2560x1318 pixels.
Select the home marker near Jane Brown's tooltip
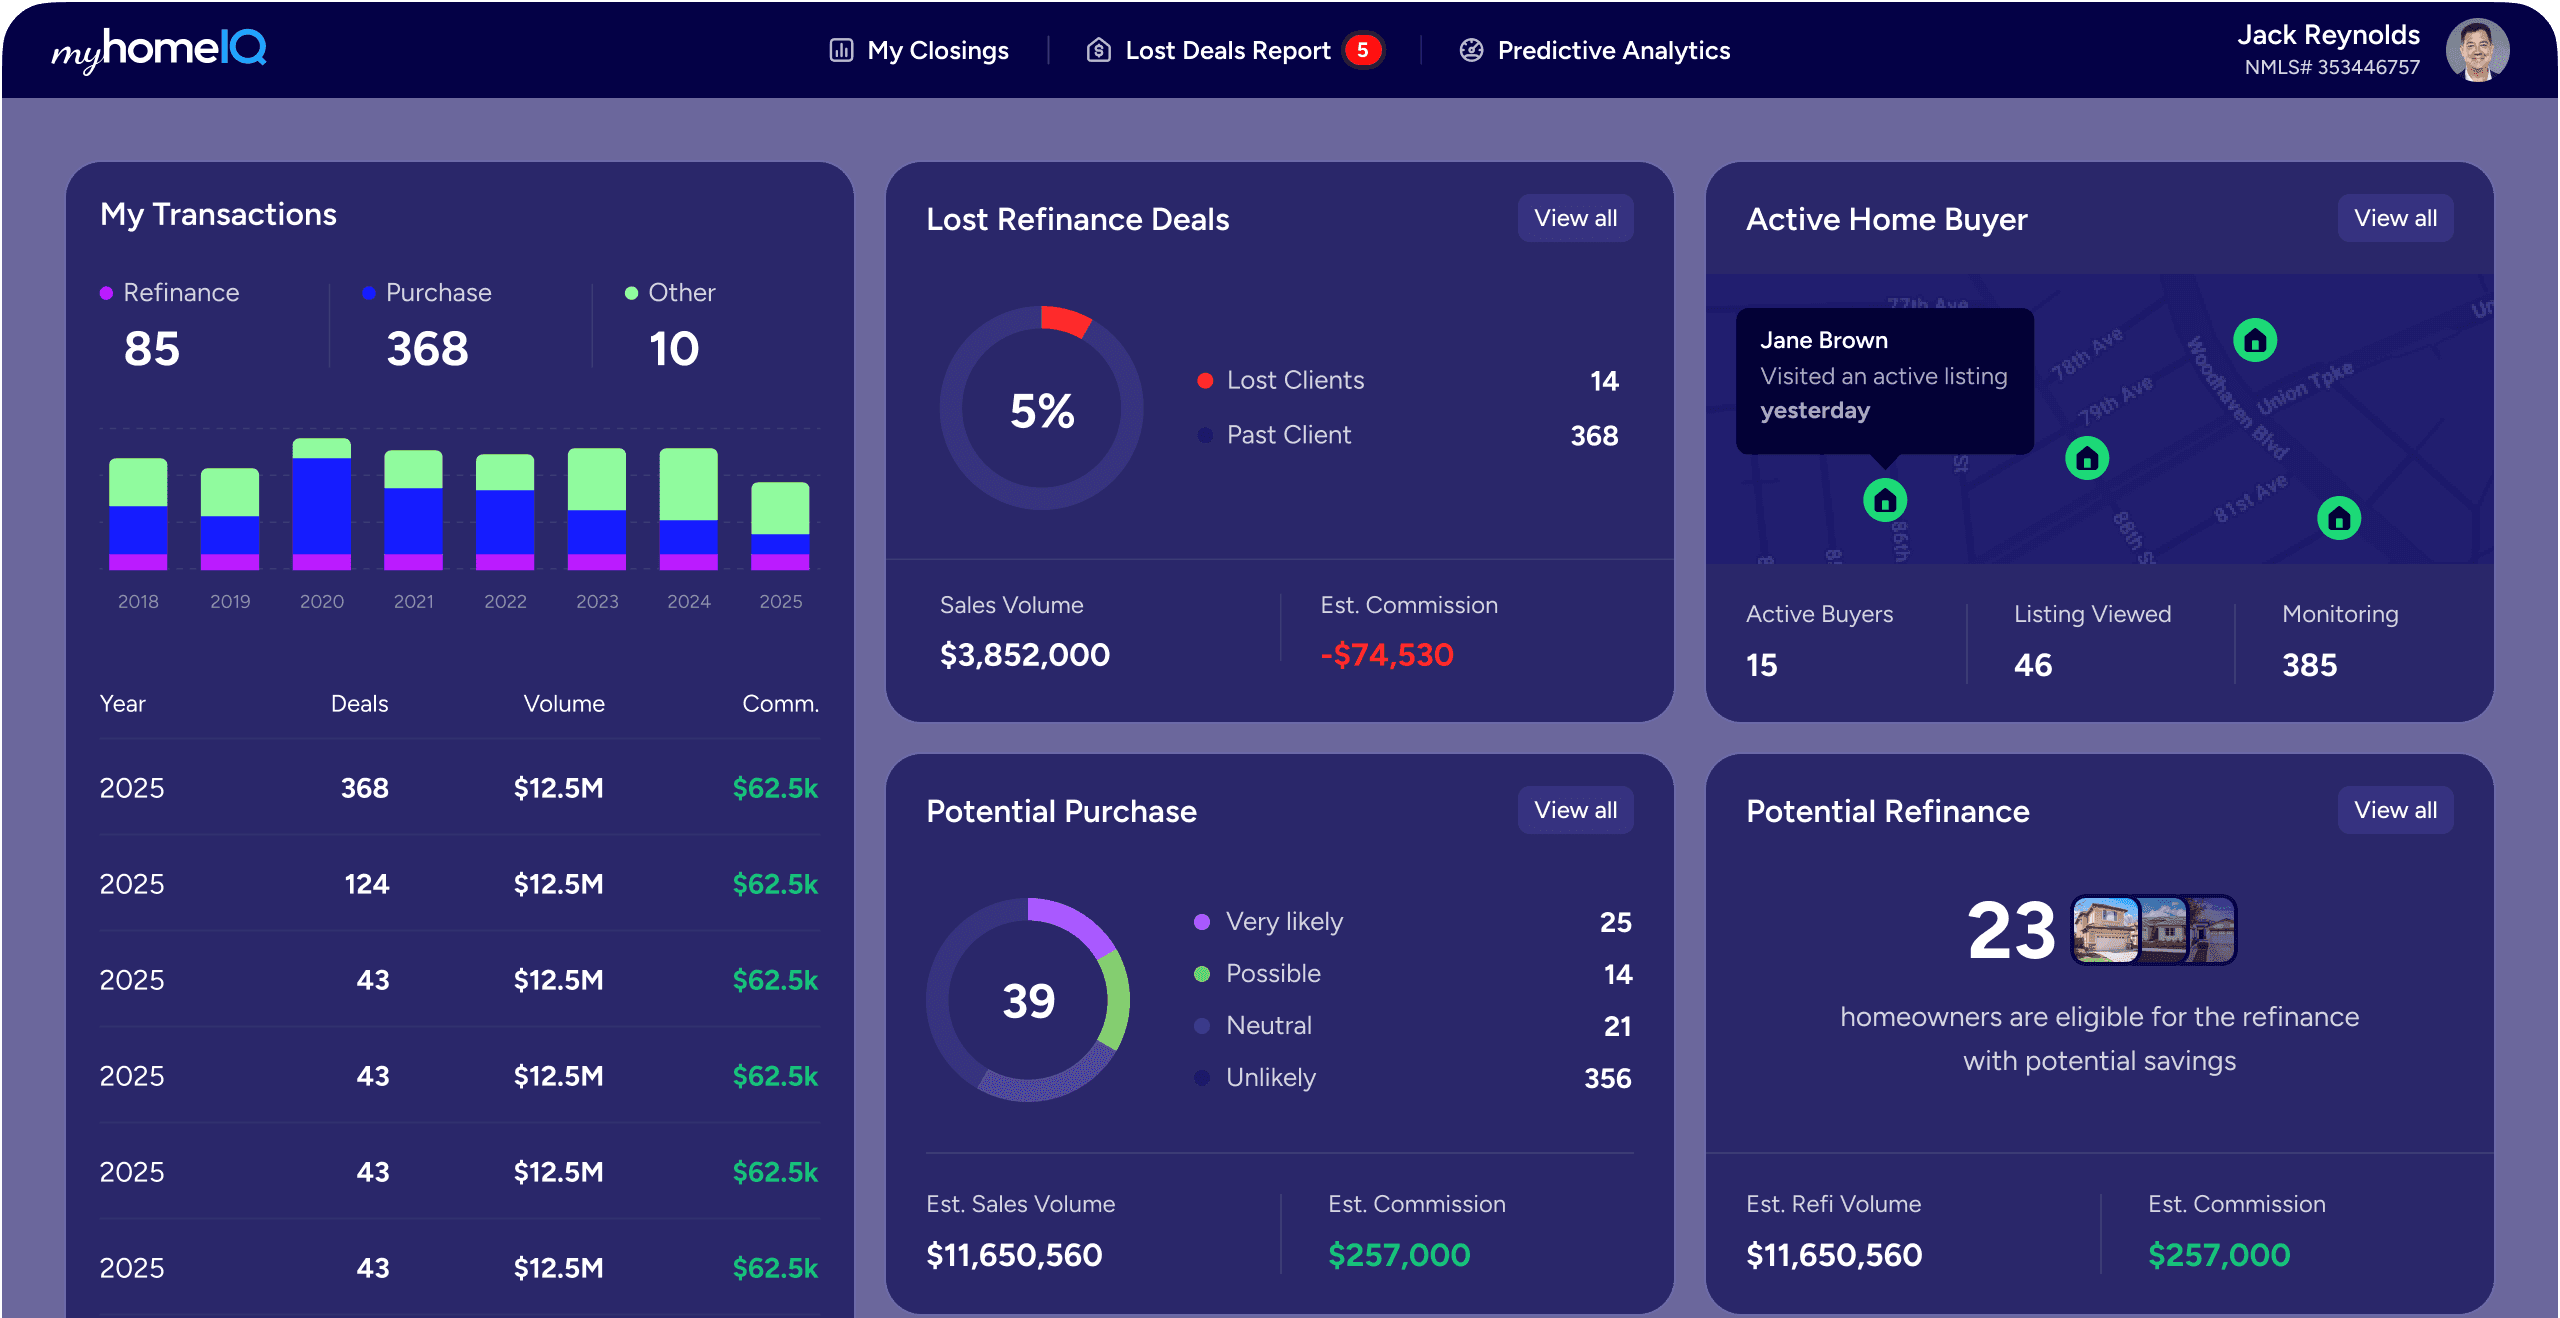1884,500
